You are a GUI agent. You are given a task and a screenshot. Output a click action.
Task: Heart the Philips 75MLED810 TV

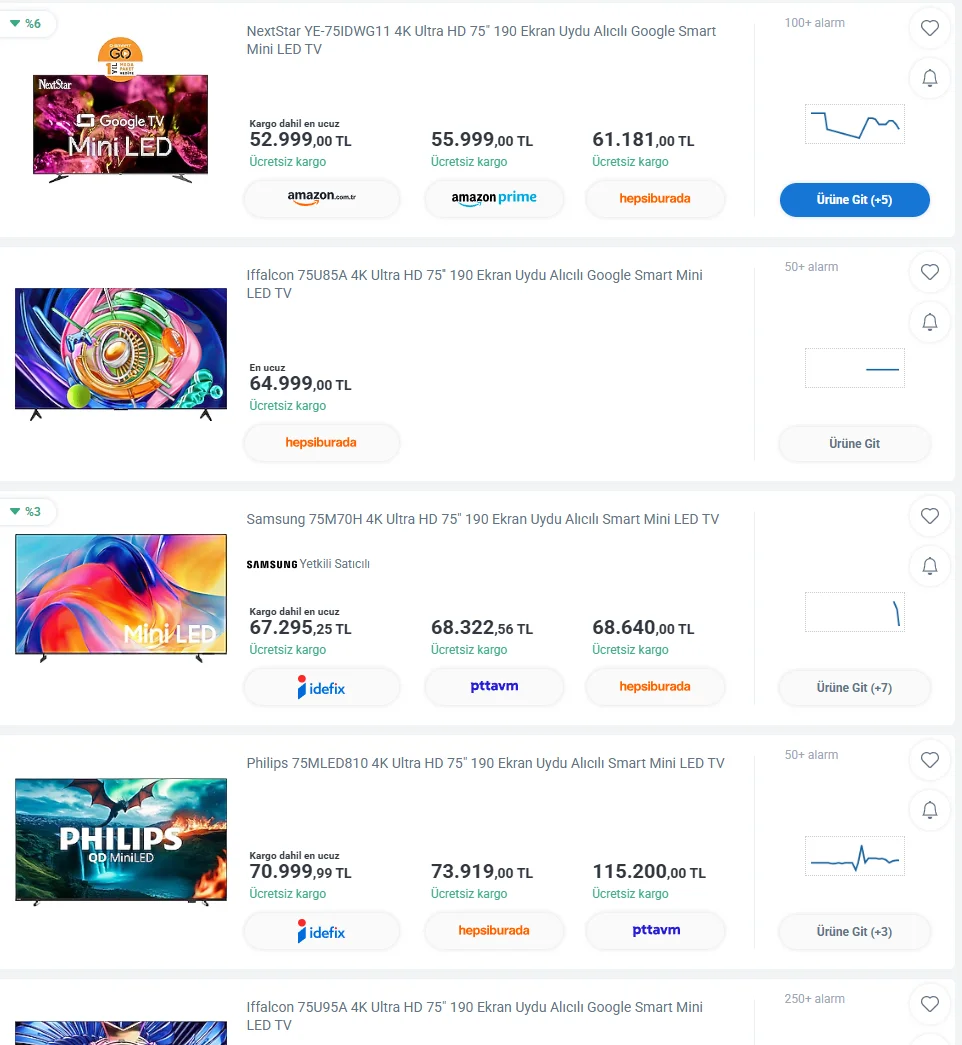pyautogui.click(x=929, y=760)
